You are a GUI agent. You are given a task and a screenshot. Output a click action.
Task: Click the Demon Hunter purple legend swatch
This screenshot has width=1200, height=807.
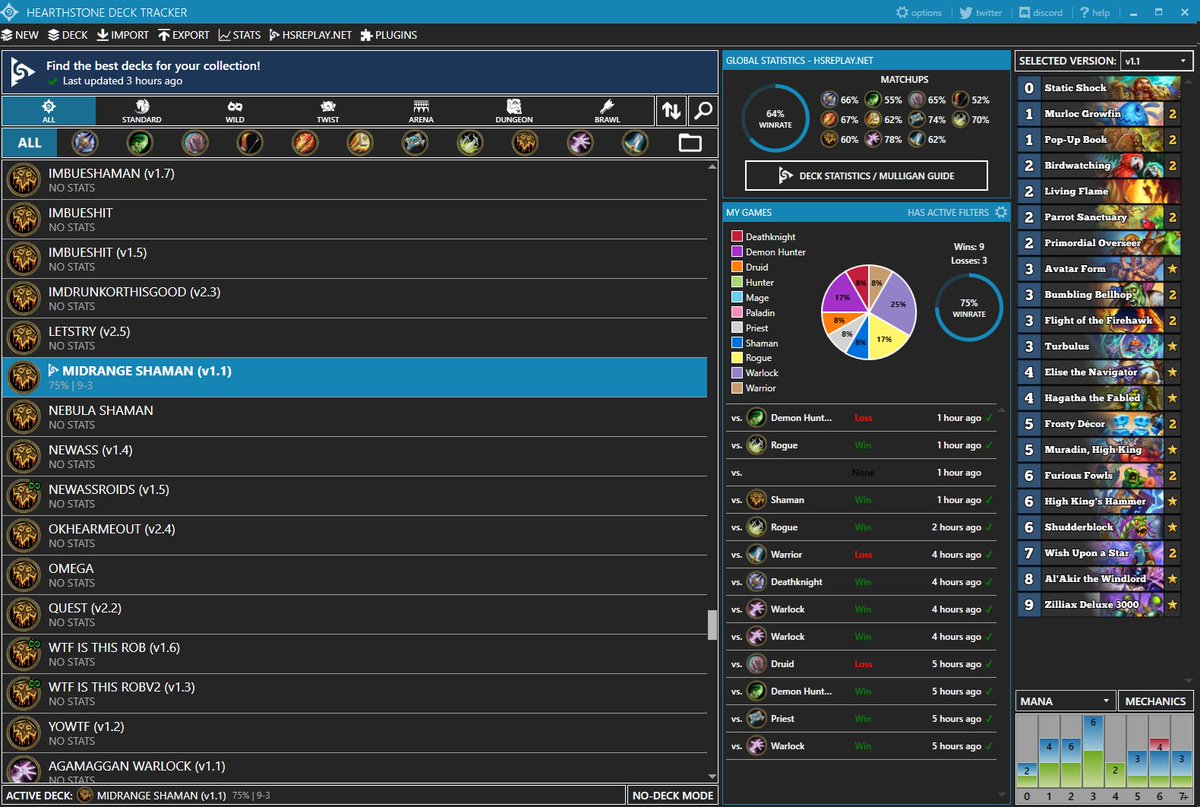[x=737, y=252]
